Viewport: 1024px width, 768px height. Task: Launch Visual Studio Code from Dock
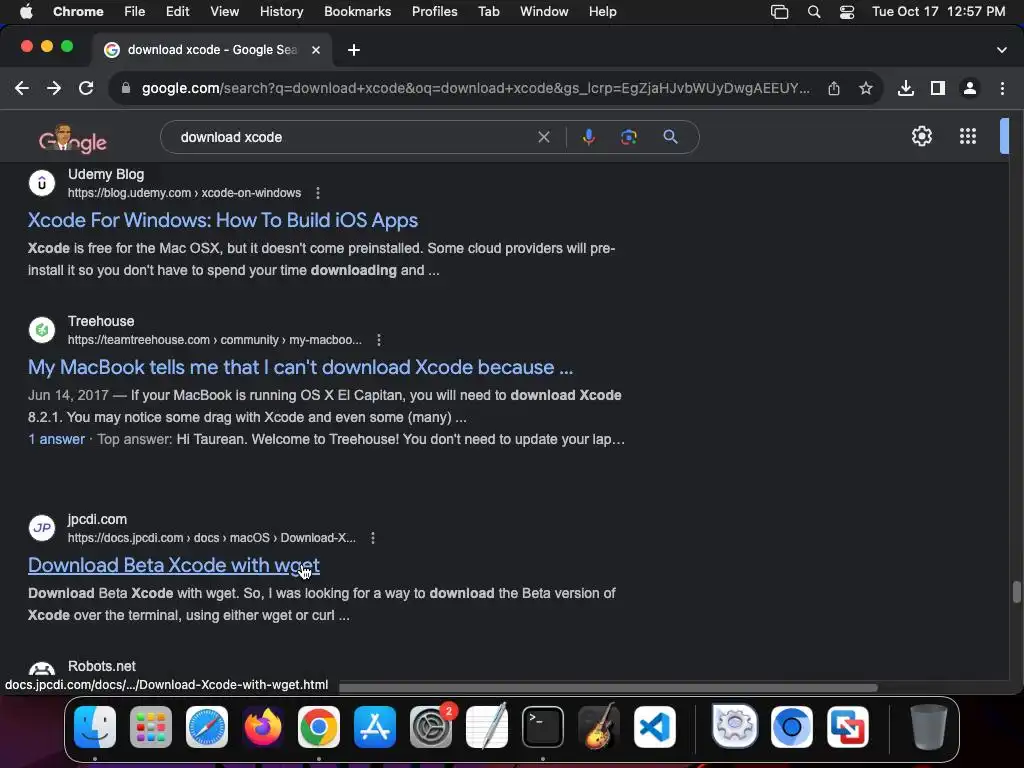654,727
